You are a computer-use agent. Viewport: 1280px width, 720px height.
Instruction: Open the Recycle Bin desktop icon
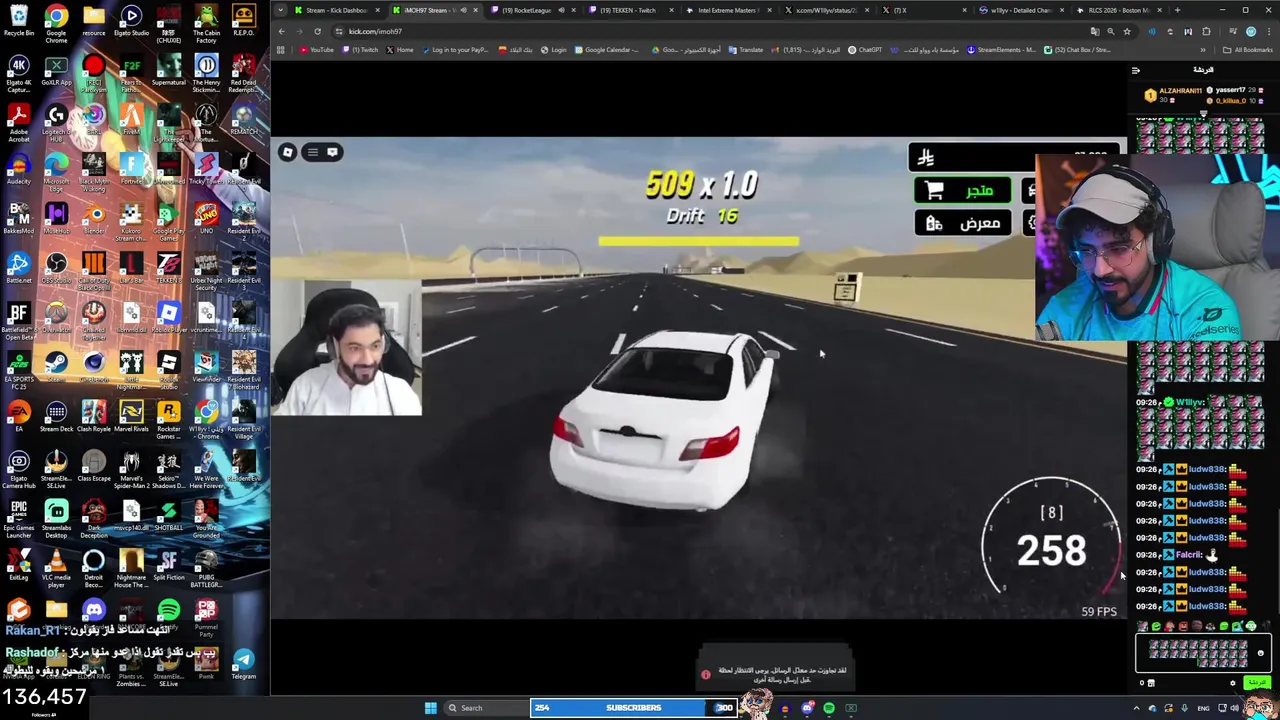(19, 20)
